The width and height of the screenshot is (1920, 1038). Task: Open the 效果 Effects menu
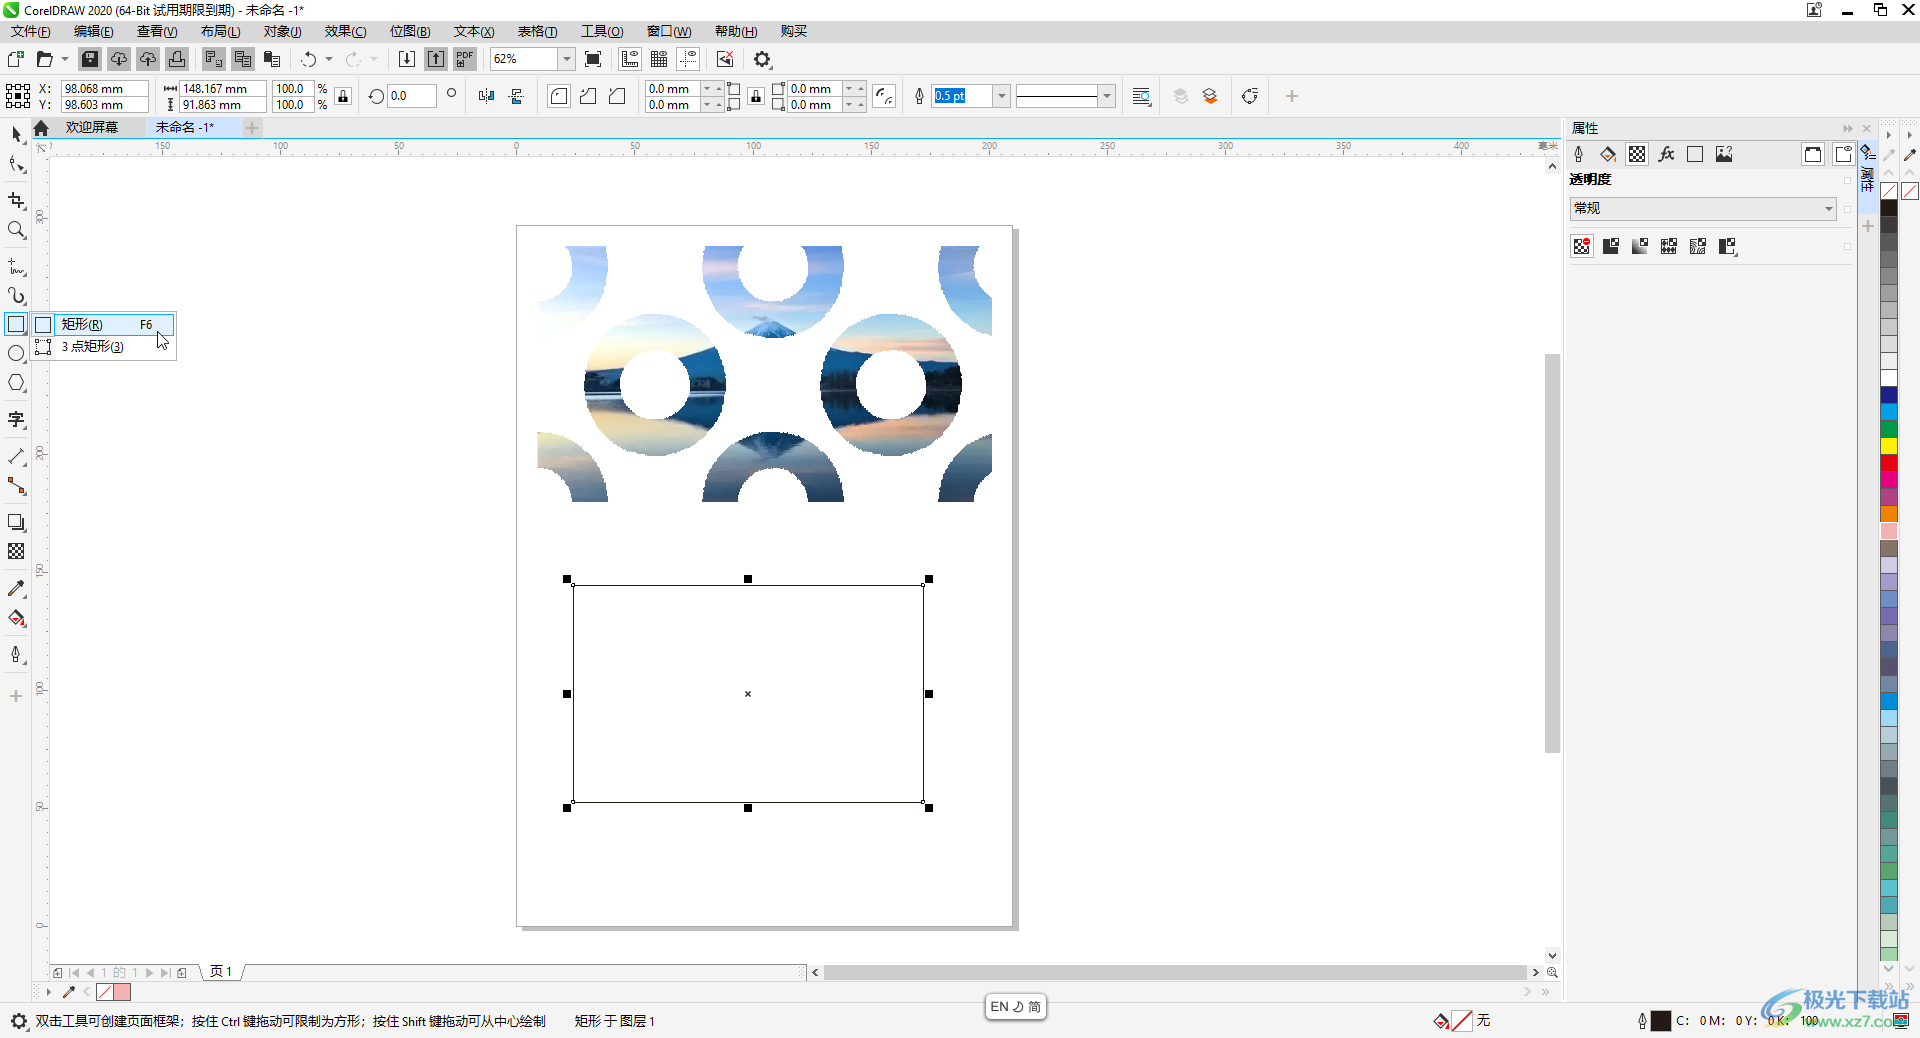coord(345,31)
